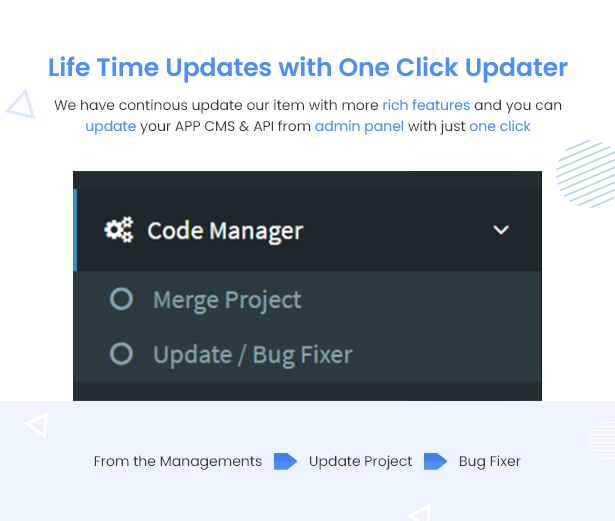
Task: Click the white triangle left of footer band
Action: click(37, 425)
